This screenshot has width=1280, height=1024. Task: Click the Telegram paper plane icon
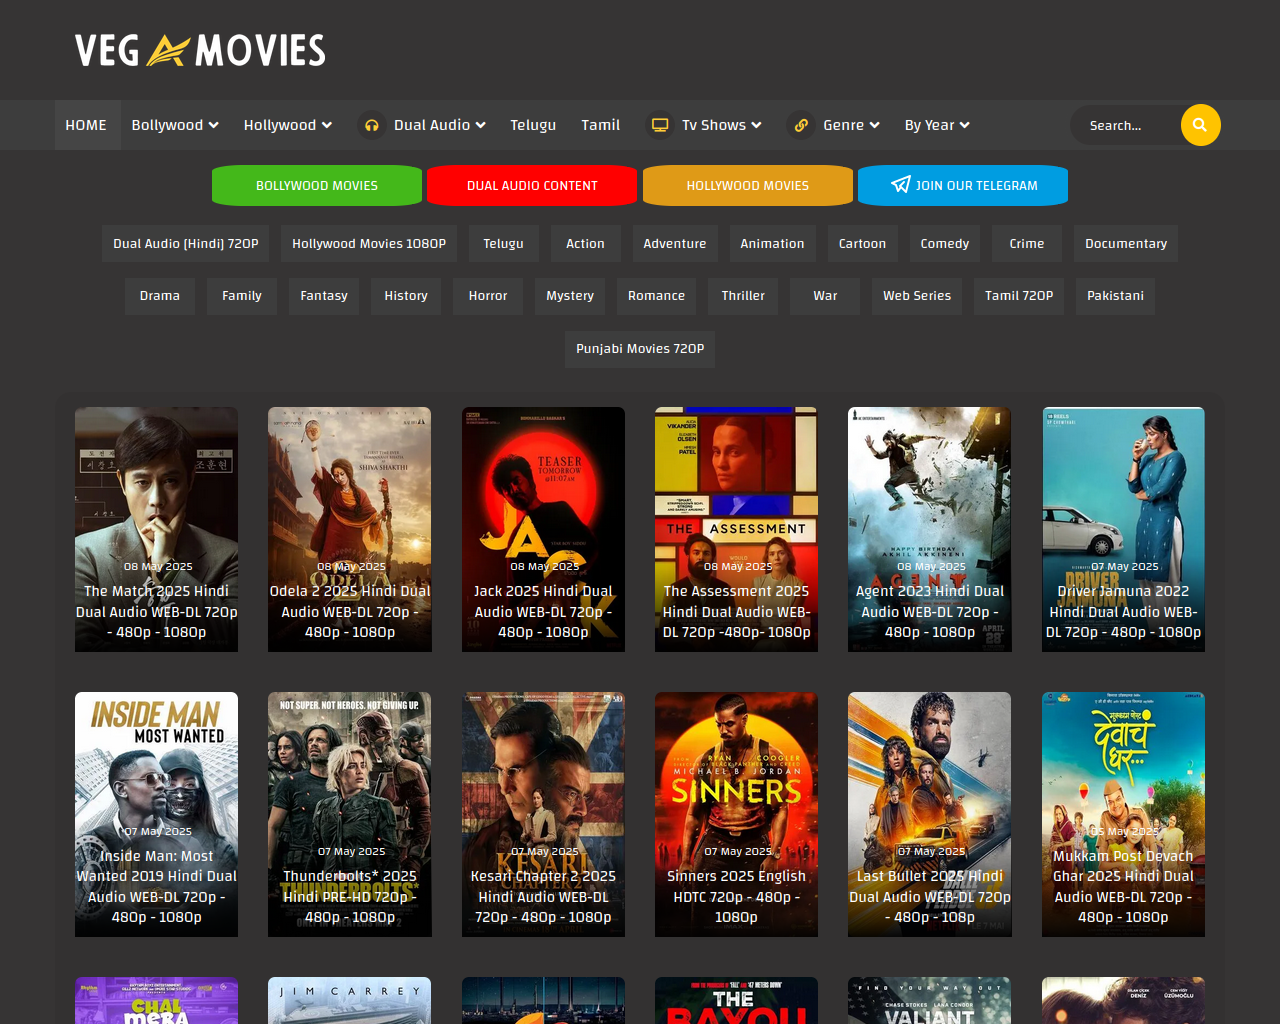901,185
